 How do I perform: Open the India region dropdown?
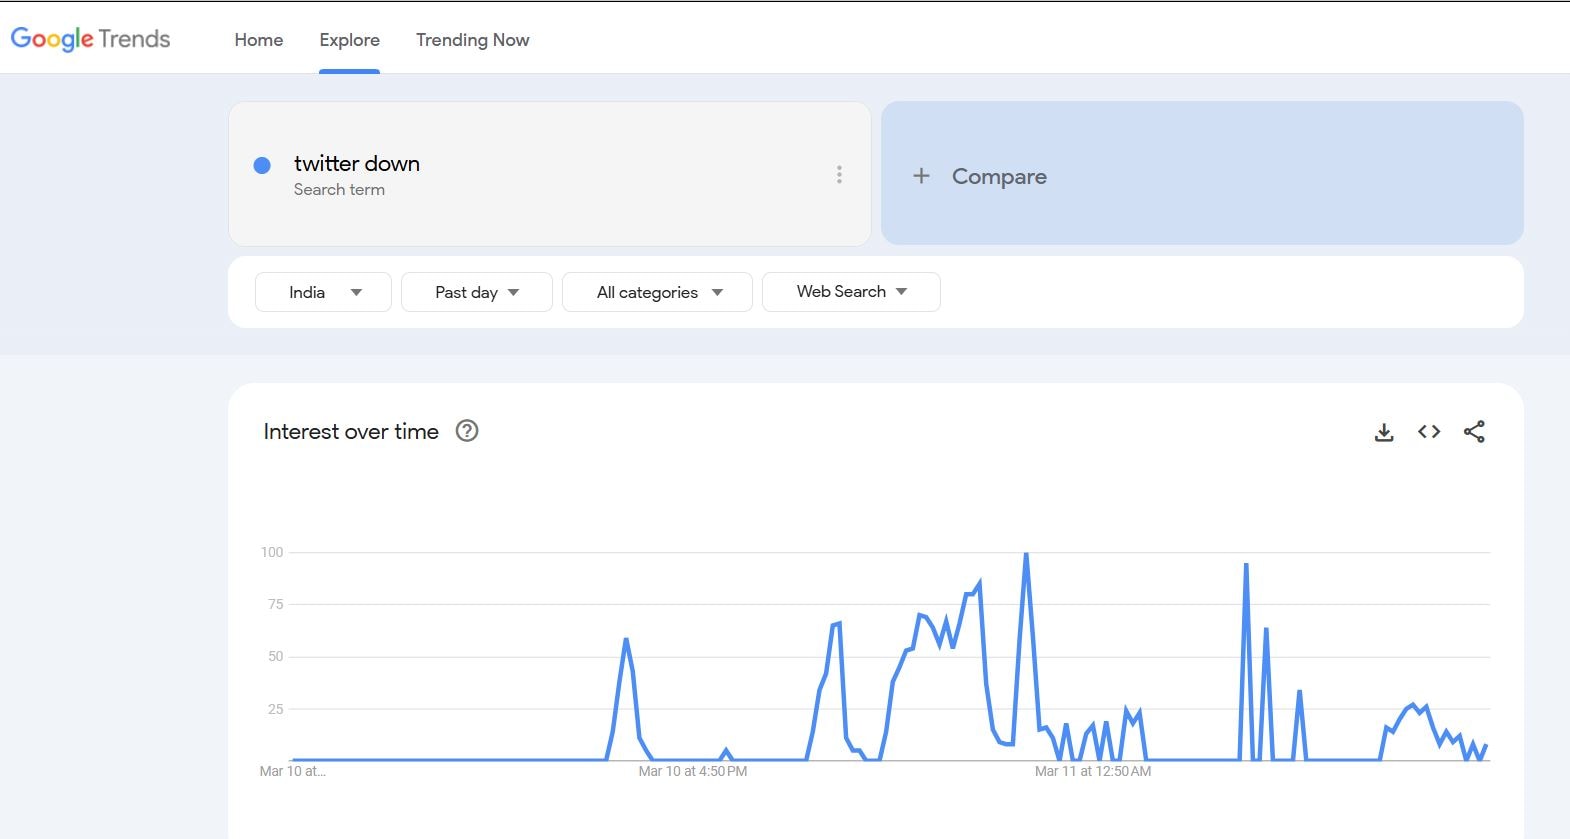pyautogui.click(x=323, y=292)
